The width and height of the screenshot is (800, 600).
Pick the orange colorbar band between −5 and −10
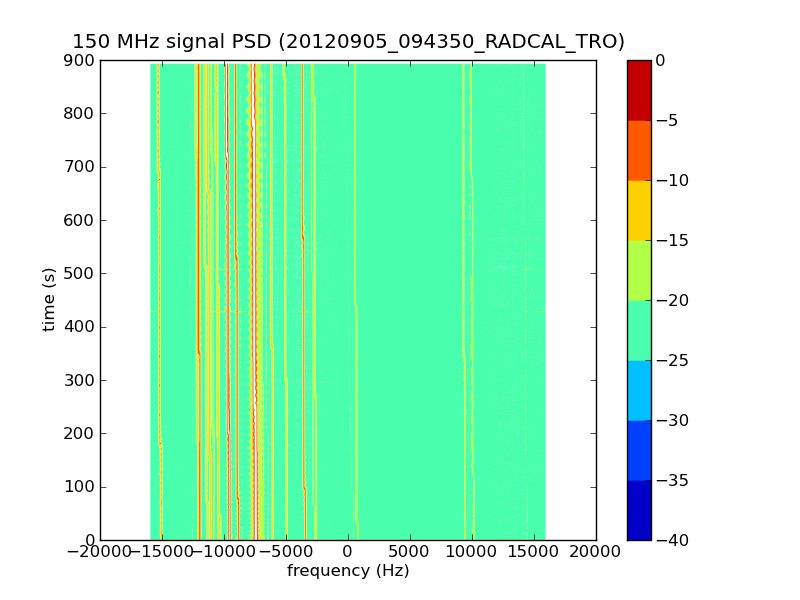pyautogui.click(x=638, y=150)
